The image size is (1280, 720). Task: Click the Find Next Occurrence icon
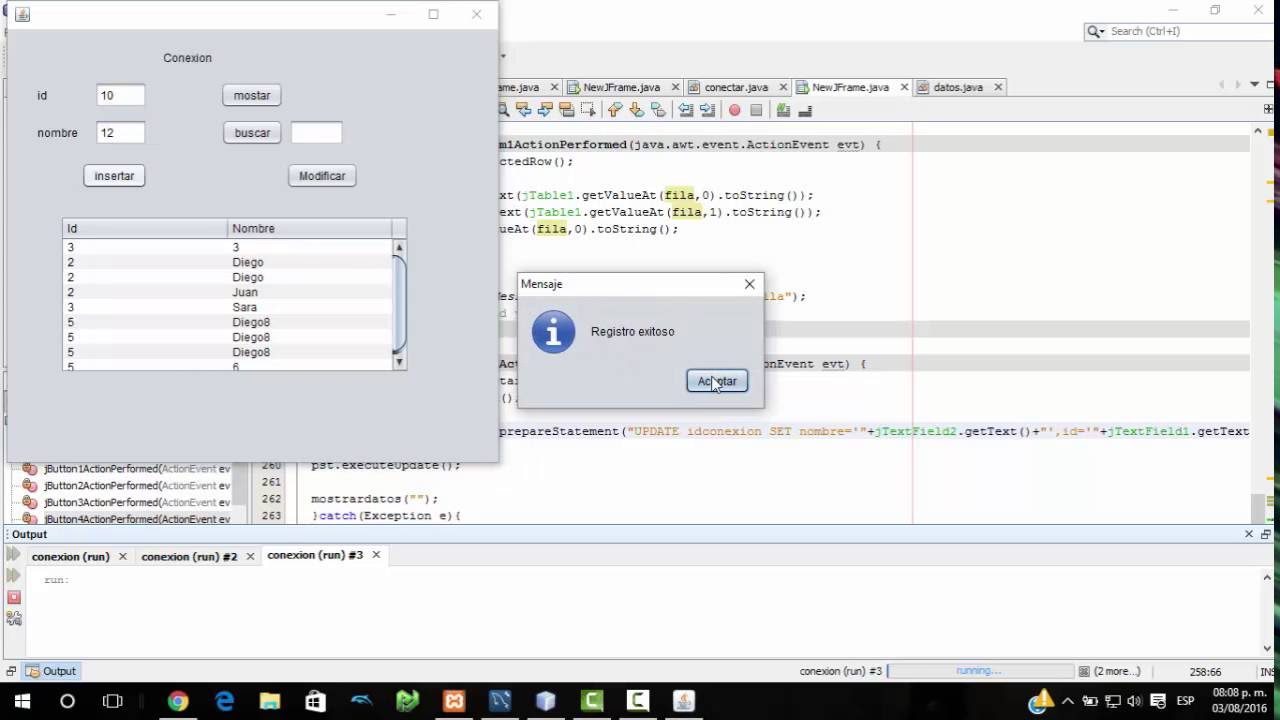click(x=545, y=110)
